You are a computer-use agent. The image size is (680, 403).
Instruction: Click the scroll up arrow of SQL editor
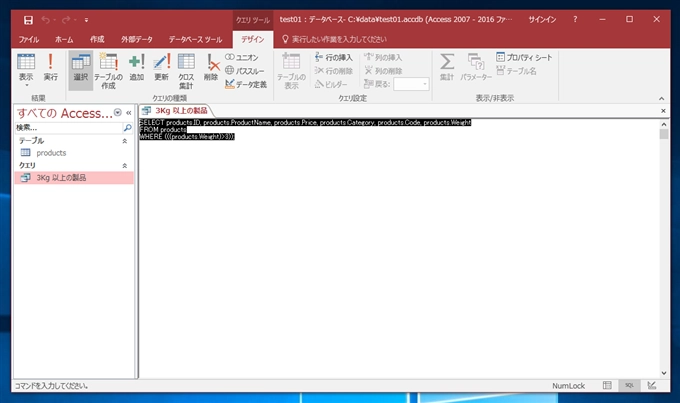pyautogui.click(x=664, y=124)
